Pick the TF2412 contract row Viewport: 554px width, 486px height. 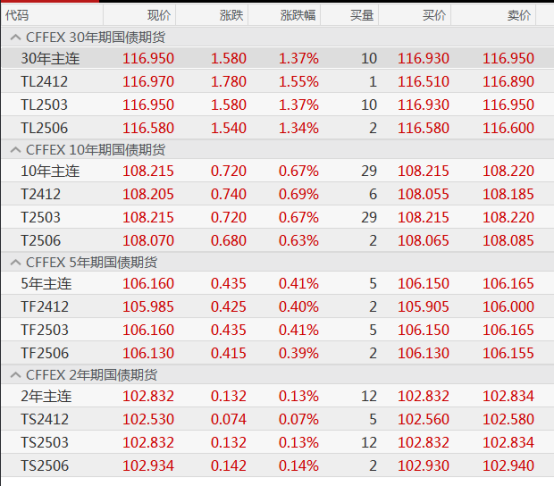pos(277,307)
